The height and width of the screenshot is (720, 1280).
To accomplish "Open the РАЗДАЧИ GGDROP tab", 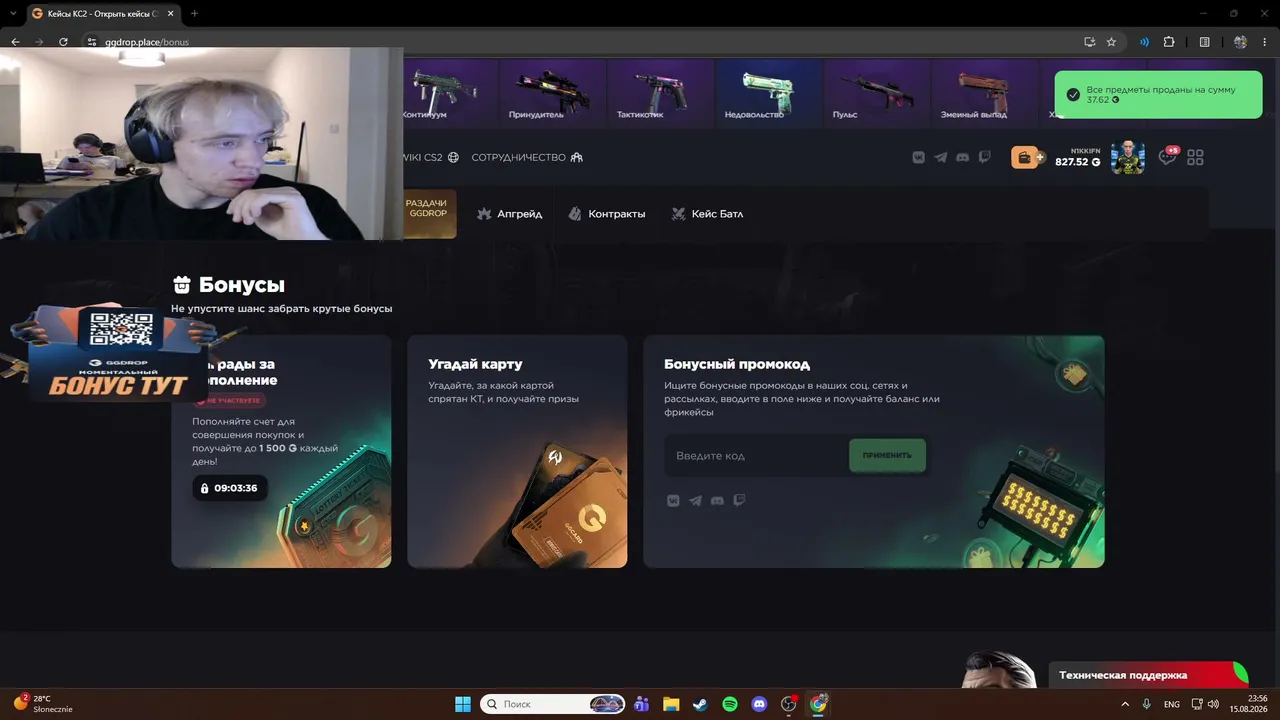I will tap(428, 213).
